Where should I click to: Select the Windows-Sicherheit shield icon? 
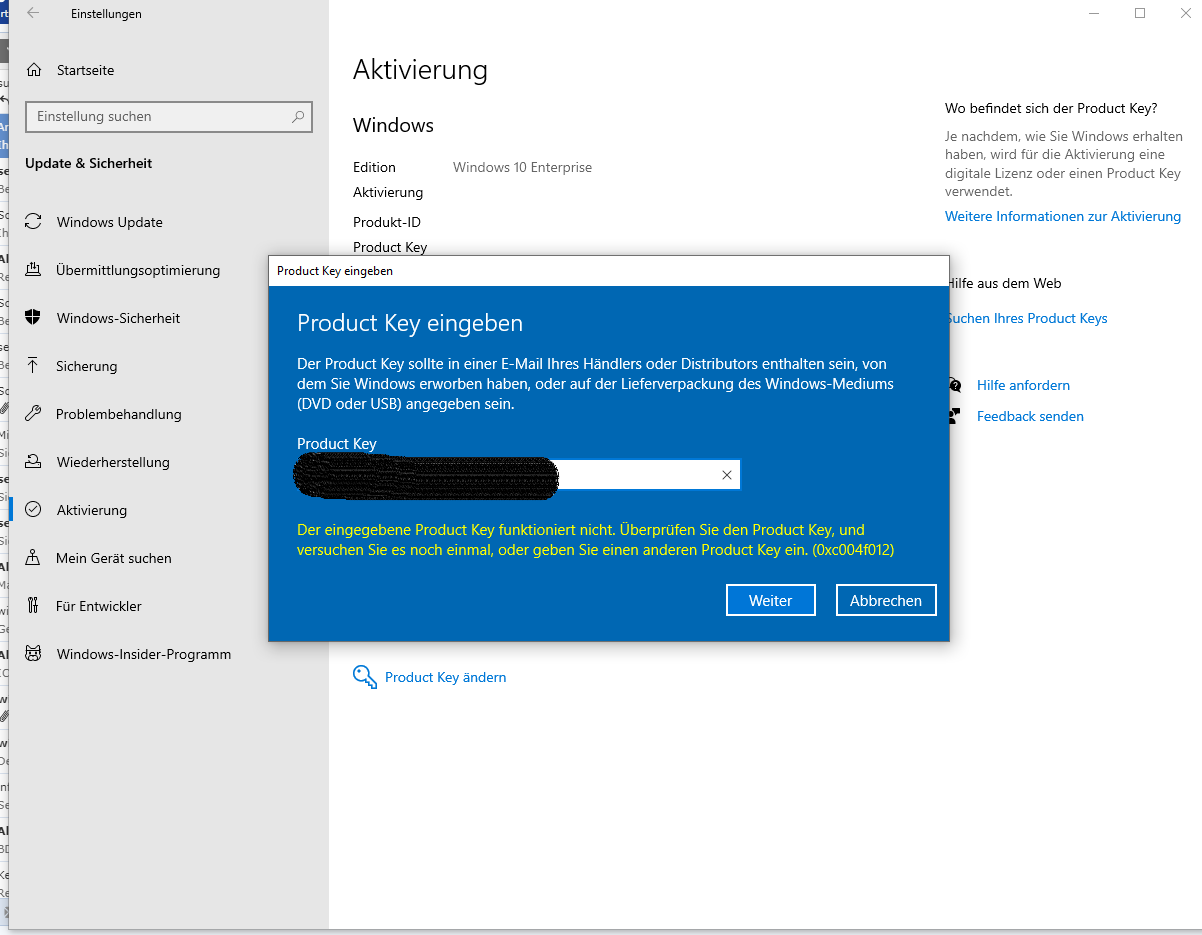point(33,318)
